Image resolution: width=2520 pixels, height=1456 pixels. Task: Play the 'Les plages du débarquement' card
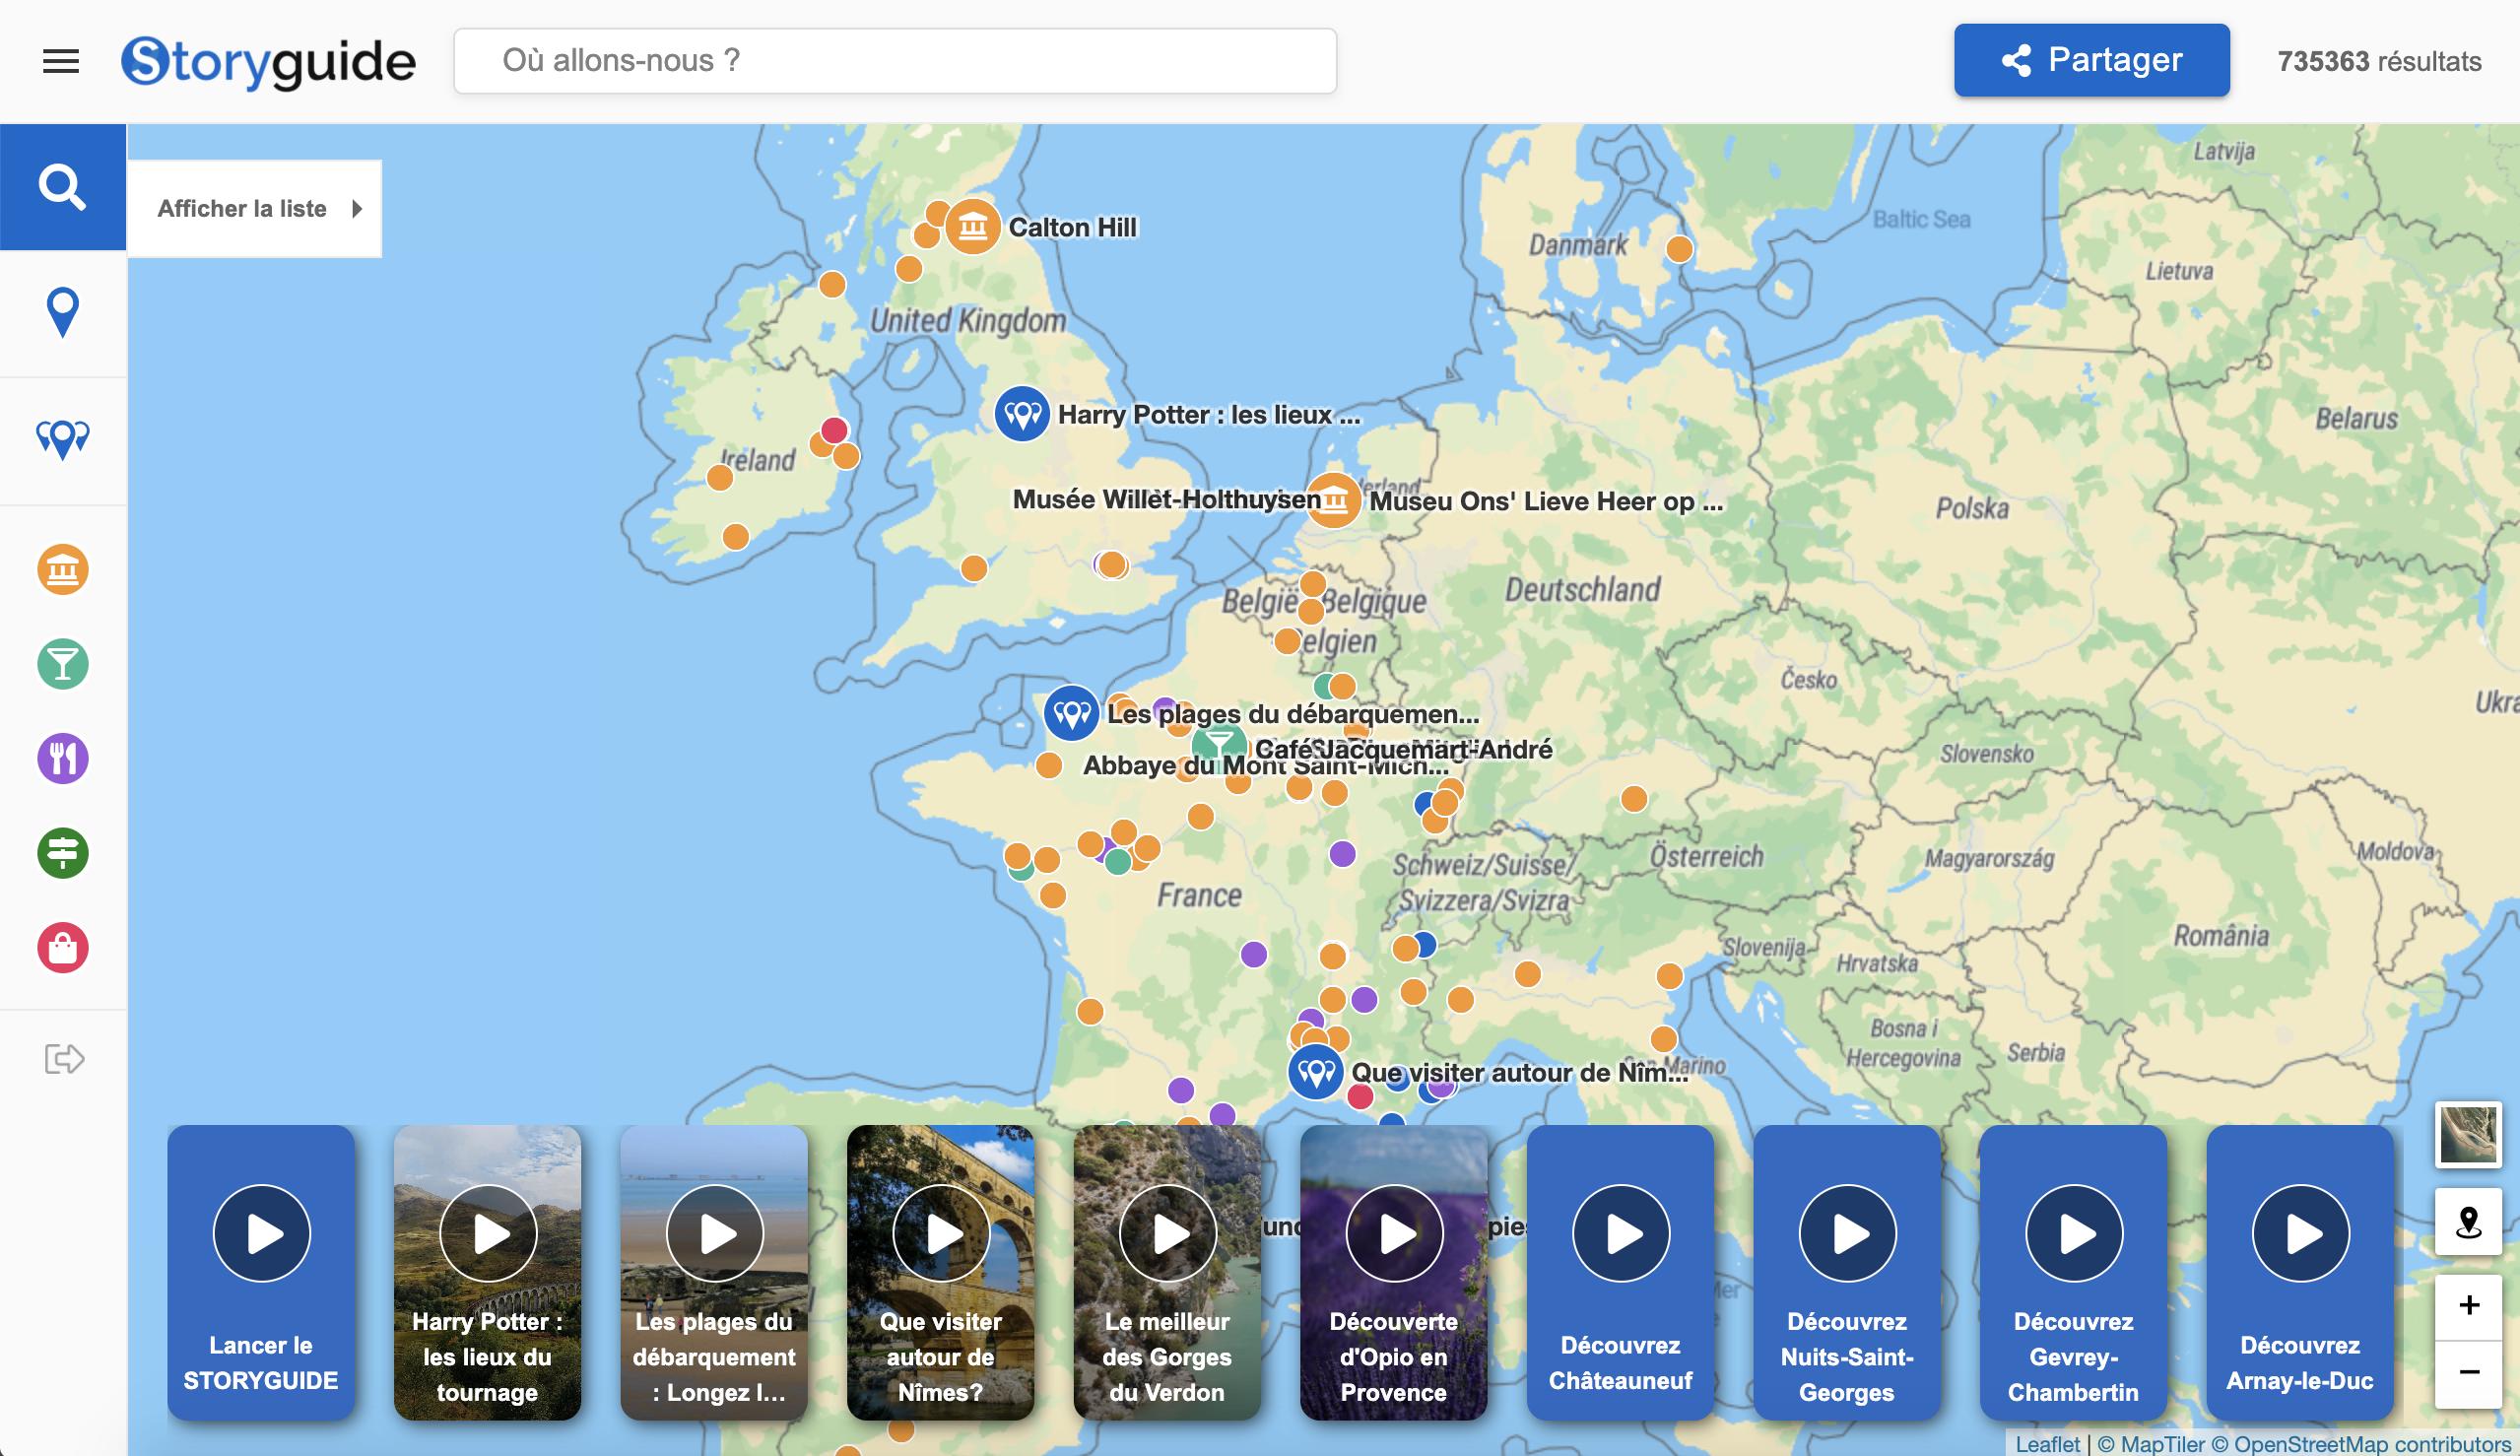pos(714,1233)
